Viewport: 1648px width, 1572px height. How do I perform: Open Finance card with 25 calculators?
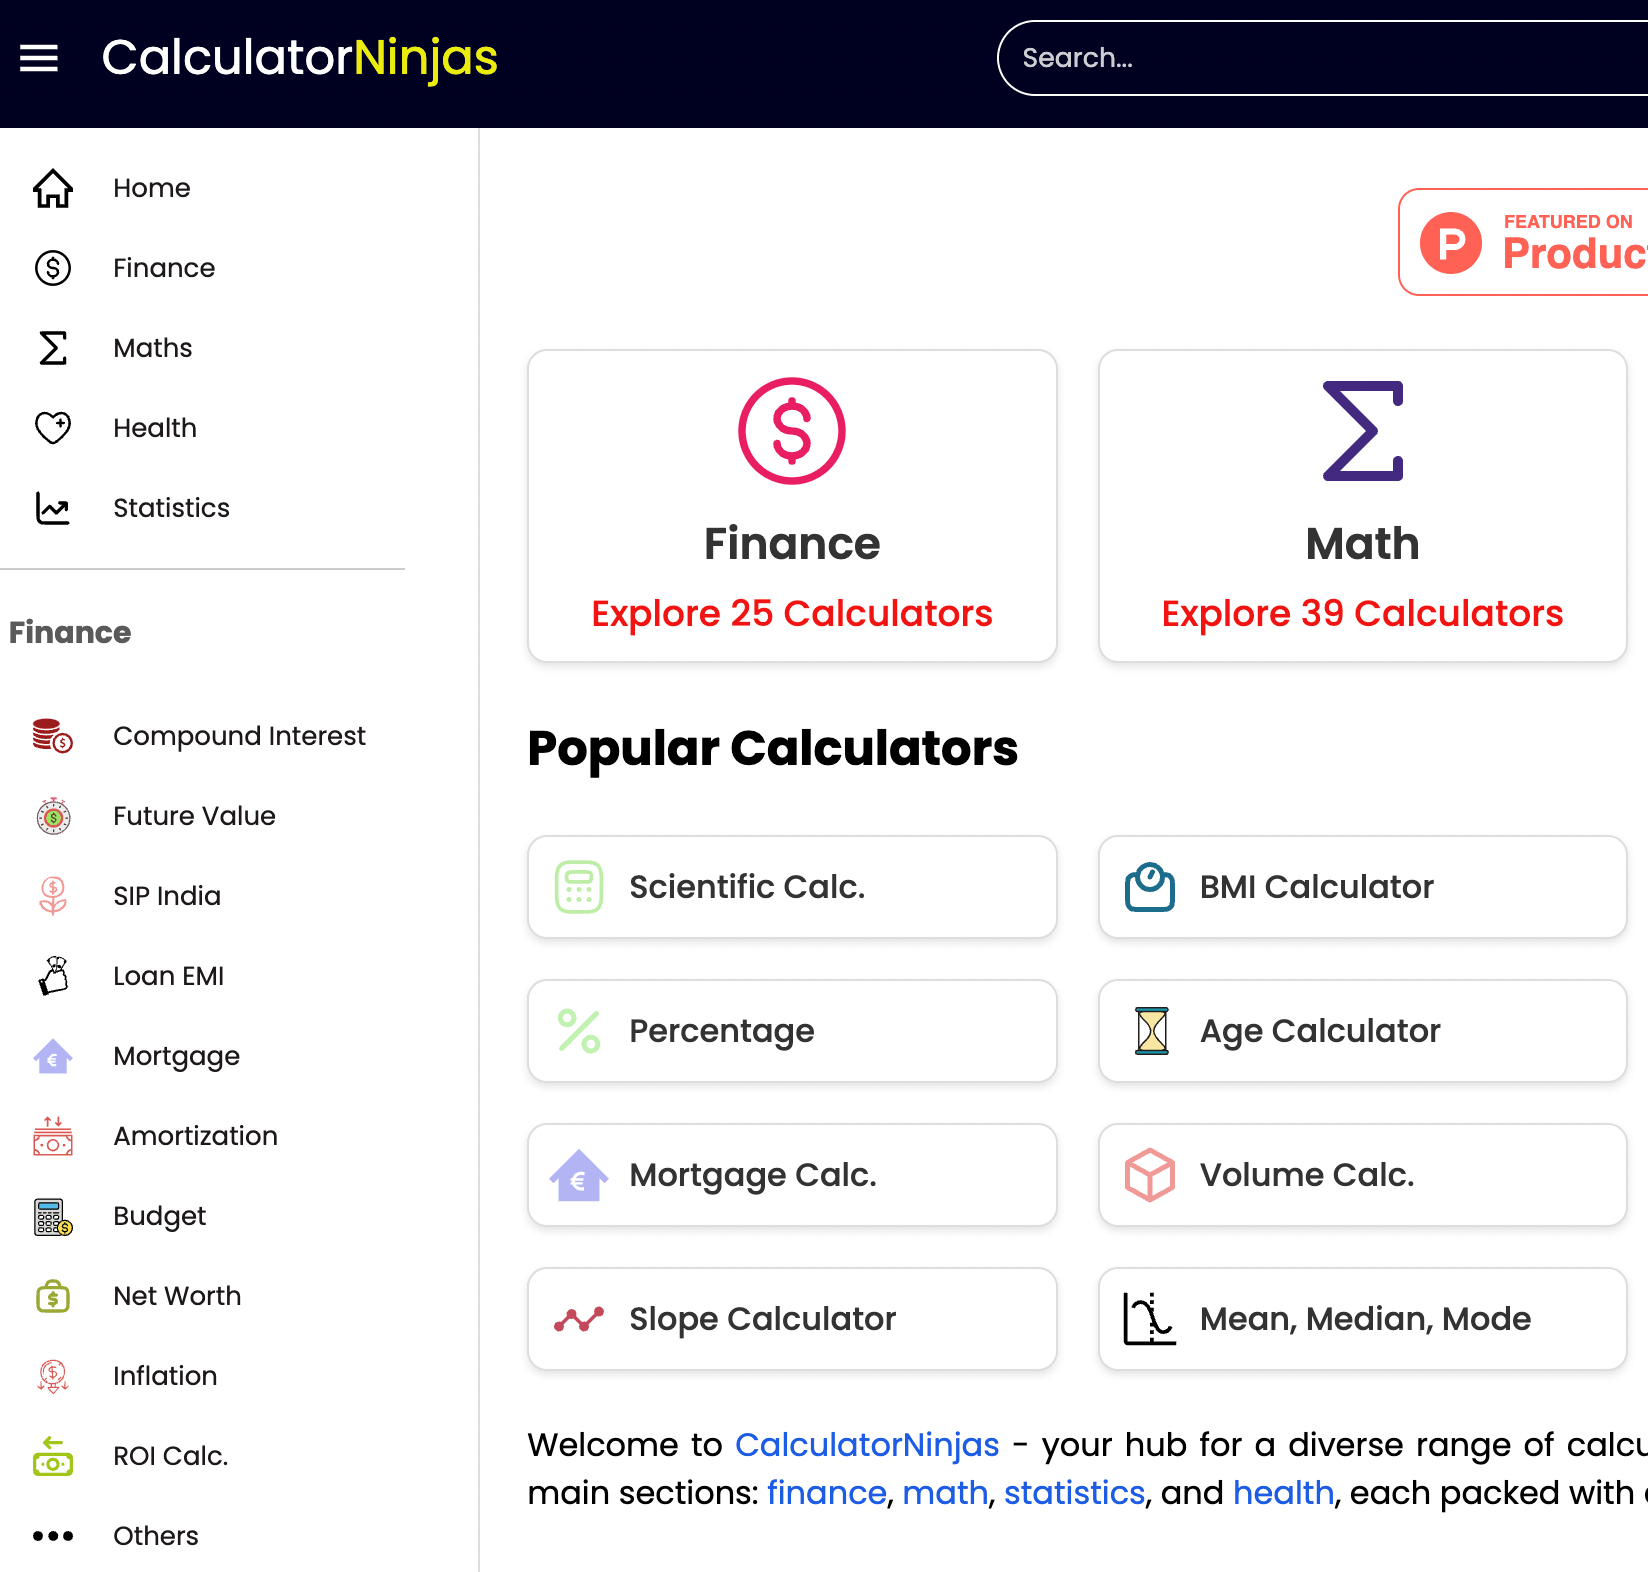tap(792, 506)
